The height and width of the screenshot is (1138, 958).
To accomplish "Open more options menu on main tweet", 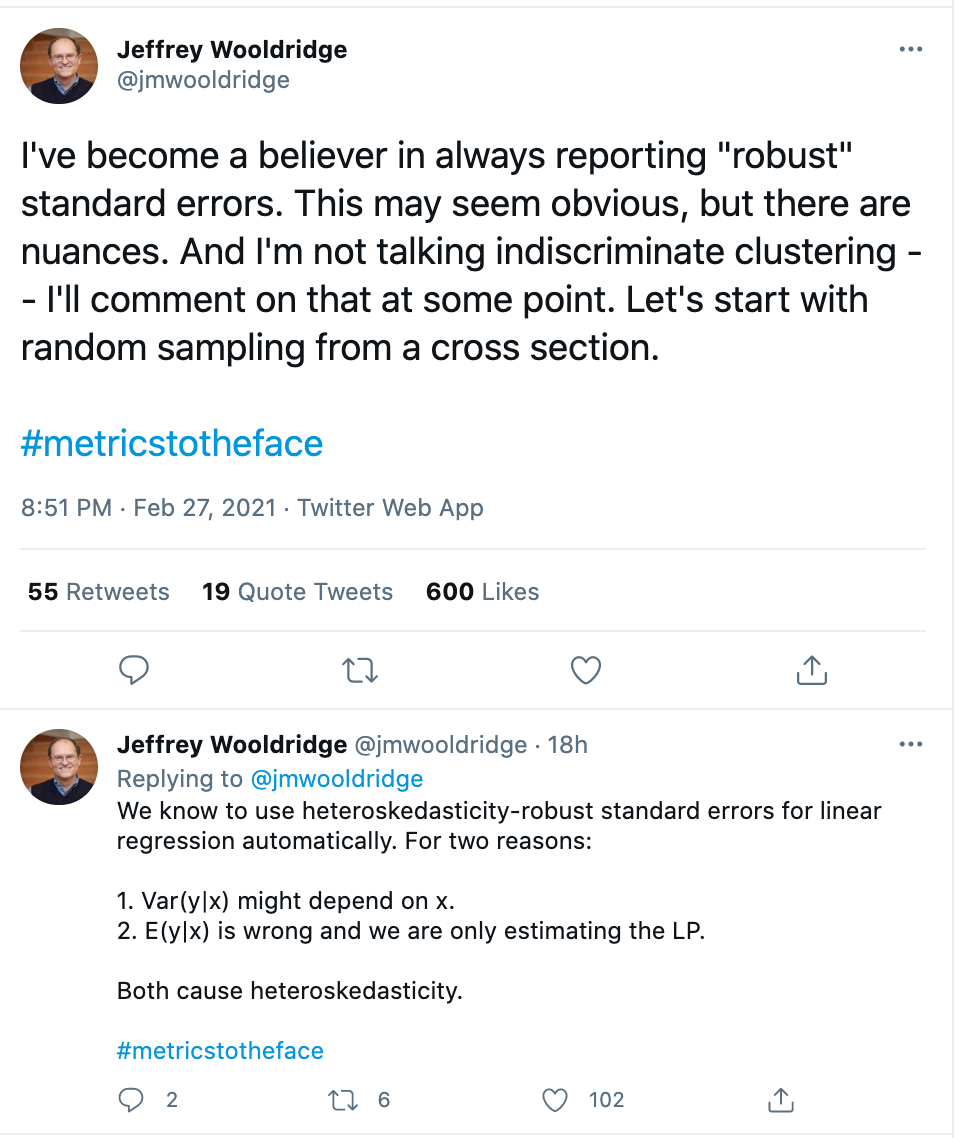I will (x=910, y=49).
